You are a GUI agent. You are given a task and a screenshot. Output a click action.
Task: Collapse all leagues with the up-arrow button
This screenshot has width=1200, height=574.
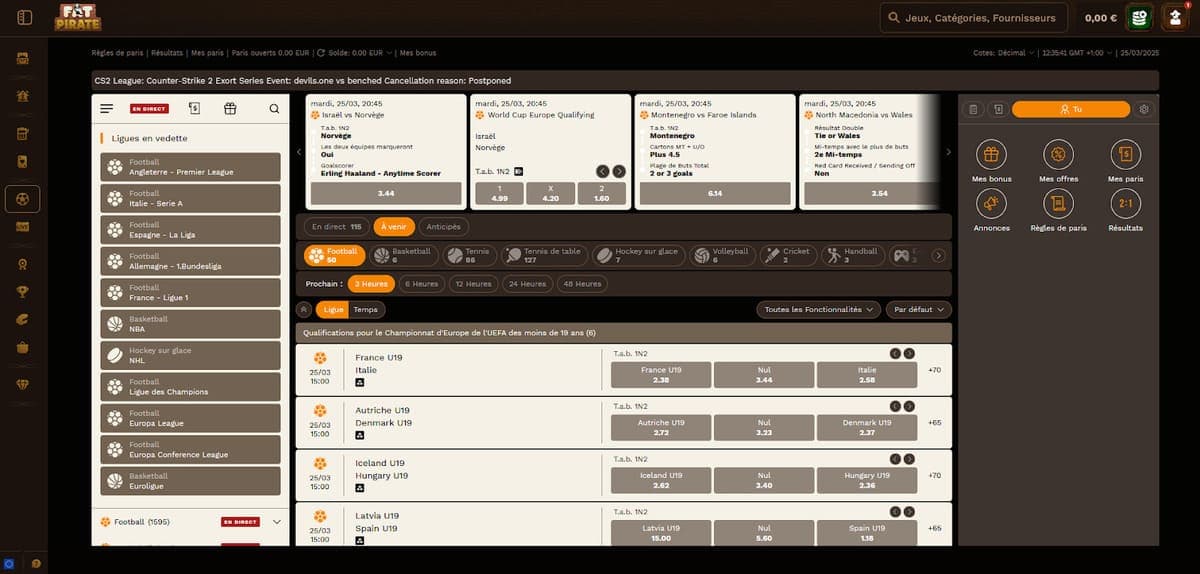click(x=306, y=310)
